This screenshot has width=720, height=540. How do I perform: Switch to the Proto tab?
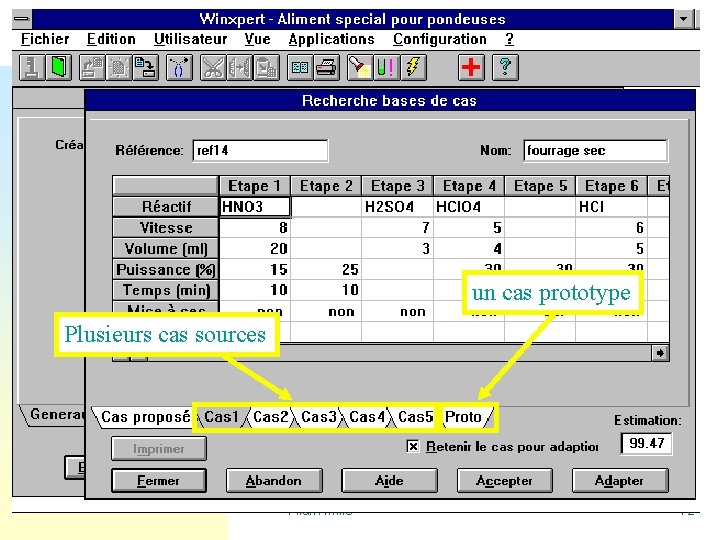[x=464, y=417]
